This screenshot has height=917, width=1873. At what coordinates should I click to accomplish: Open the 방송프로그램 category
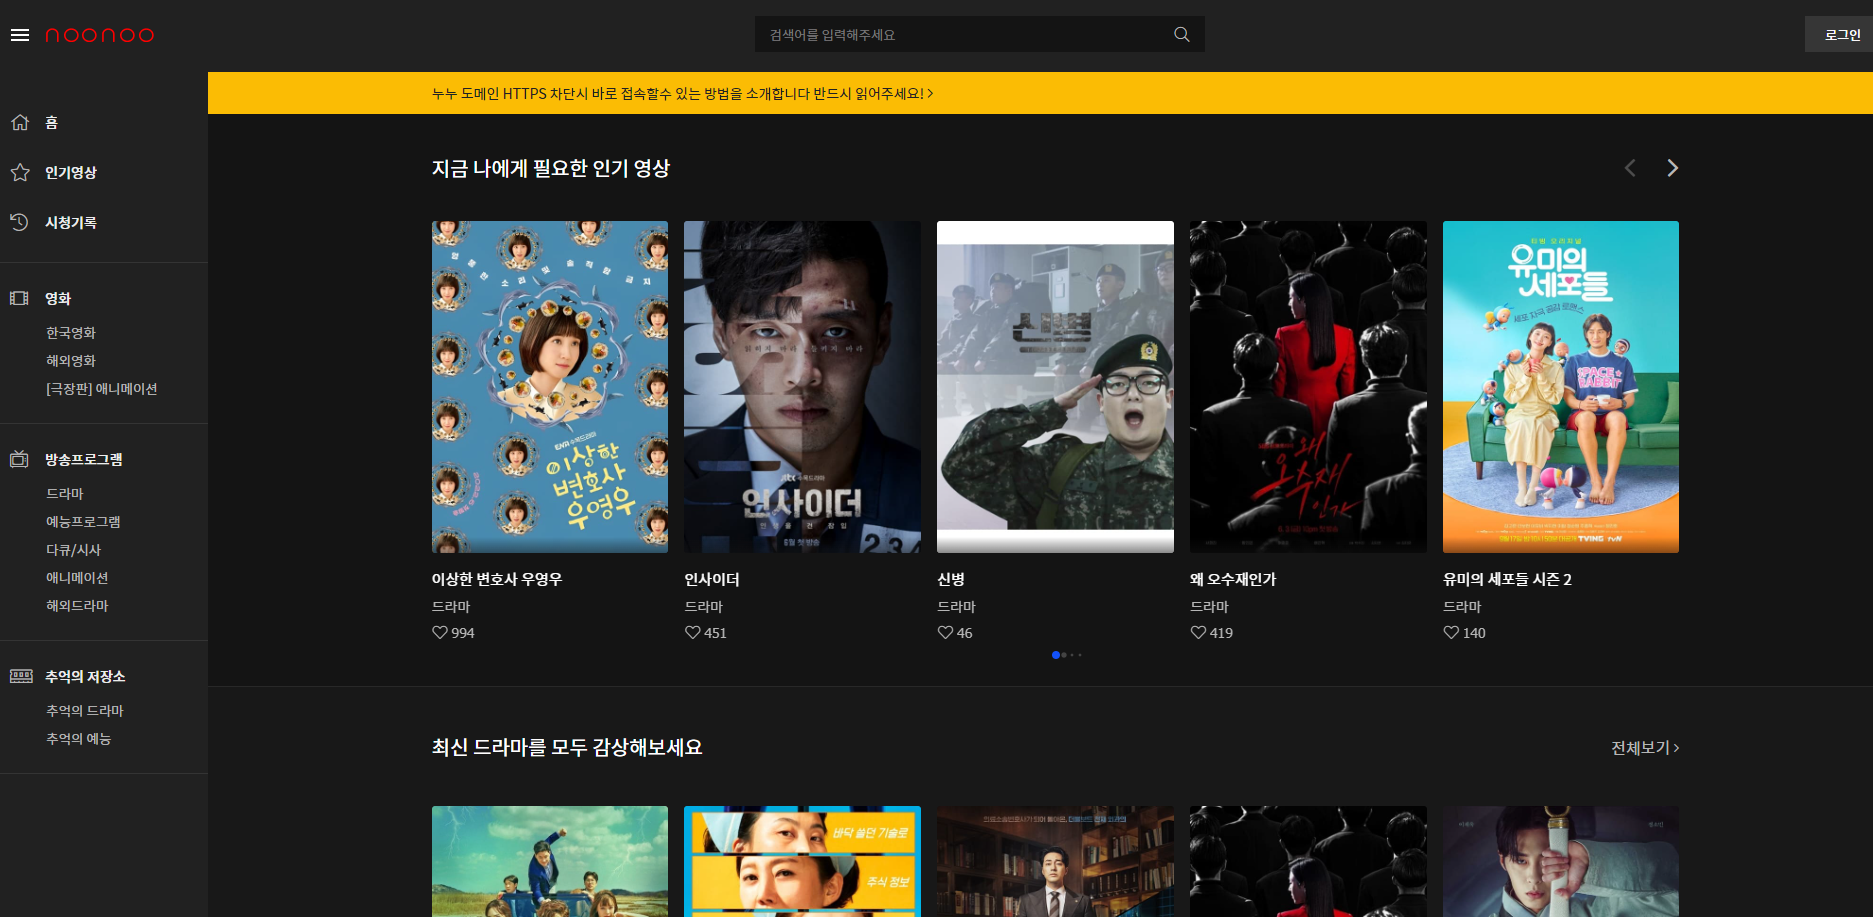84,459
